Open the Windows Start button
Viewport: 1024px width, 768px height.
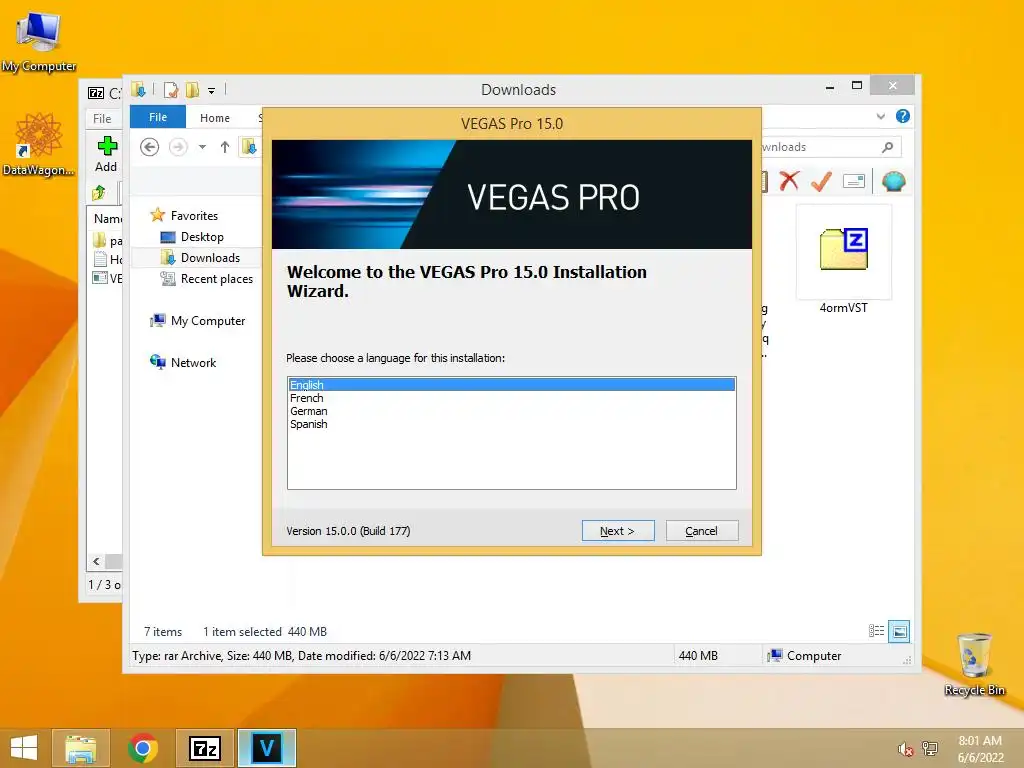(x=24, y=748)
